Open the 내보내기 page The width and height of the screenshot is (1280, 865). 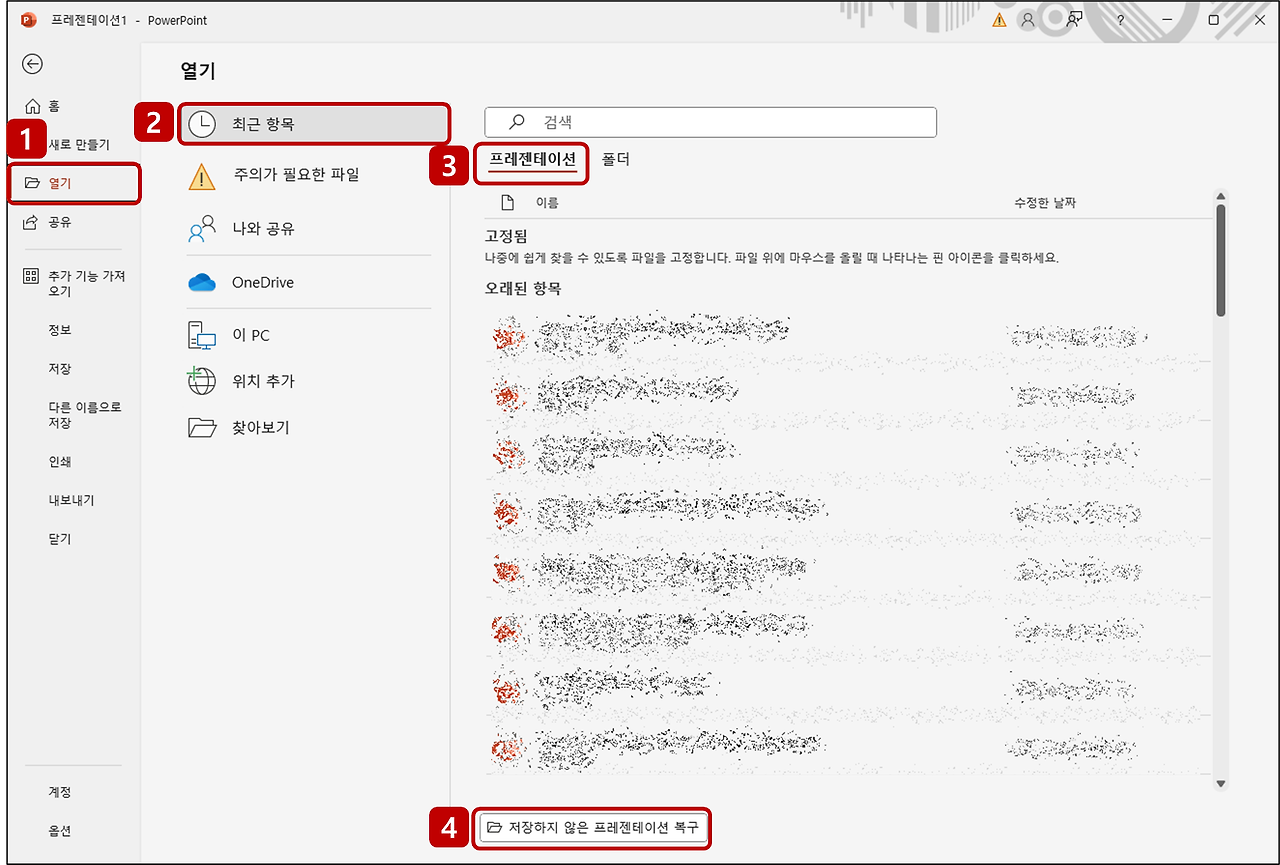coord(71,501)
